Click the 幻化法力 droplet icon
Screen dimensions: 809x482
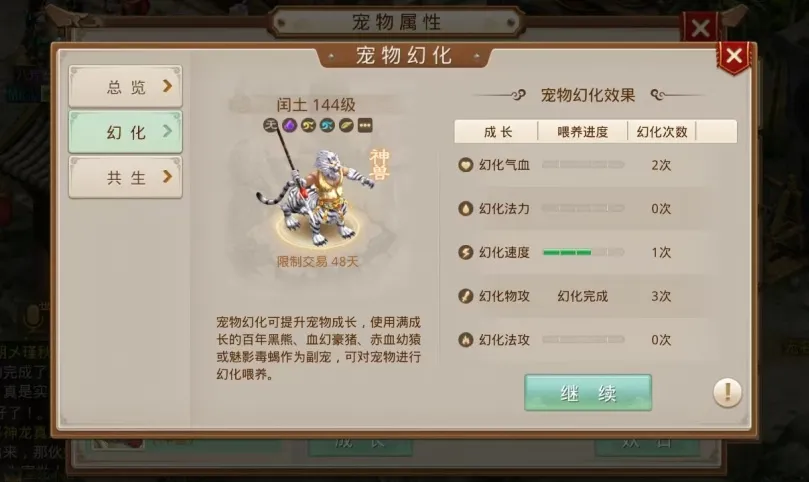[x=465, y=208]
